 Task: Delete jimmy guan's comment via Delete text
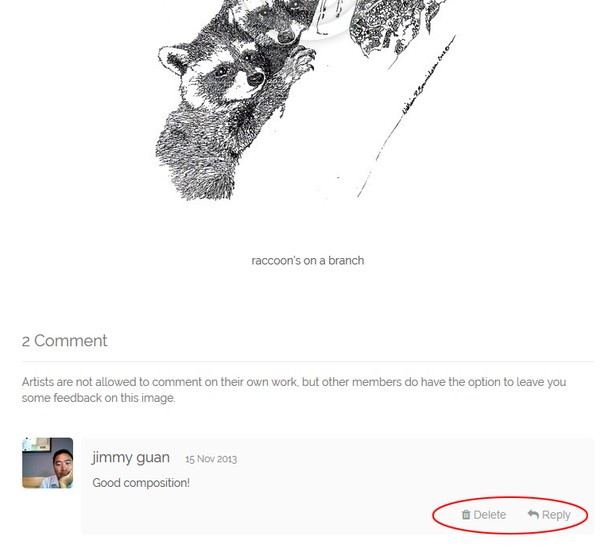coord(489,515)
